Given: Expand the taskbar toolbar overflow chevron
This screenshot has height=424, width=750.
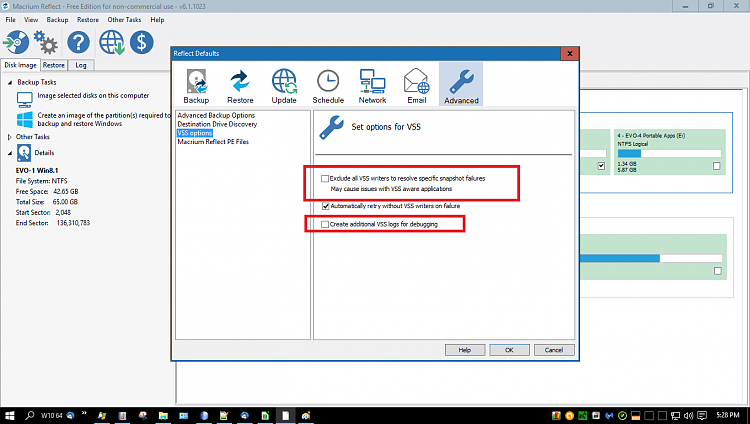Looking at the screenshot, I should point(84,413).
